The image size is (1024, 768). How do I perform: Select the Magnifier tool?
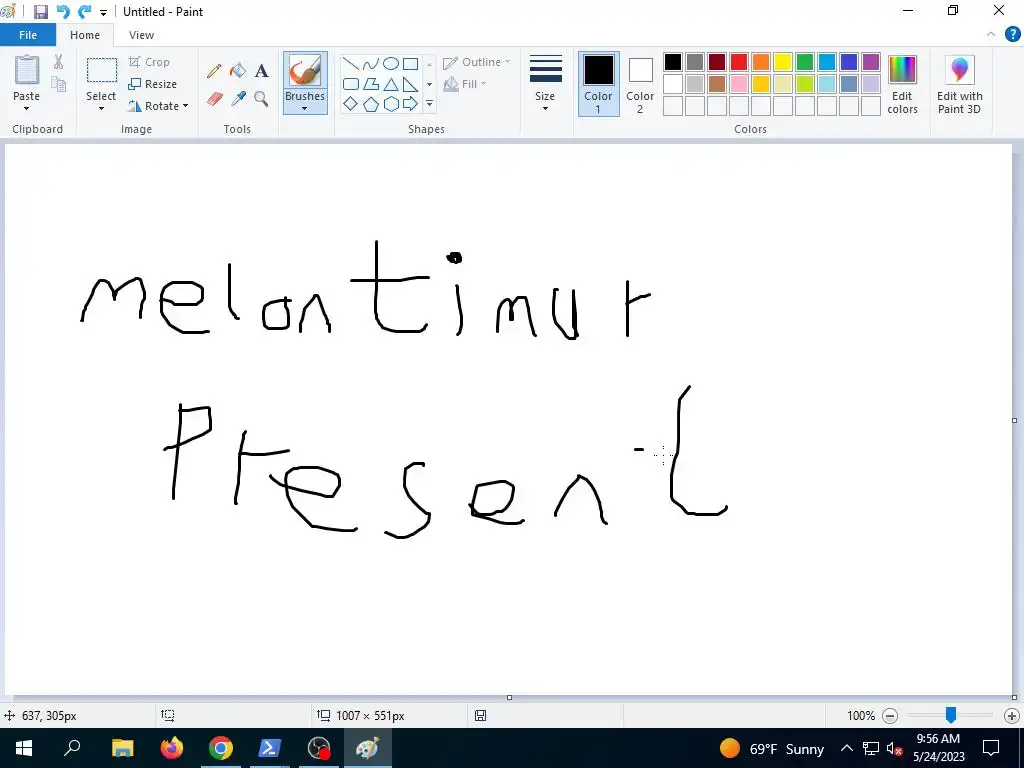[261, 99]
